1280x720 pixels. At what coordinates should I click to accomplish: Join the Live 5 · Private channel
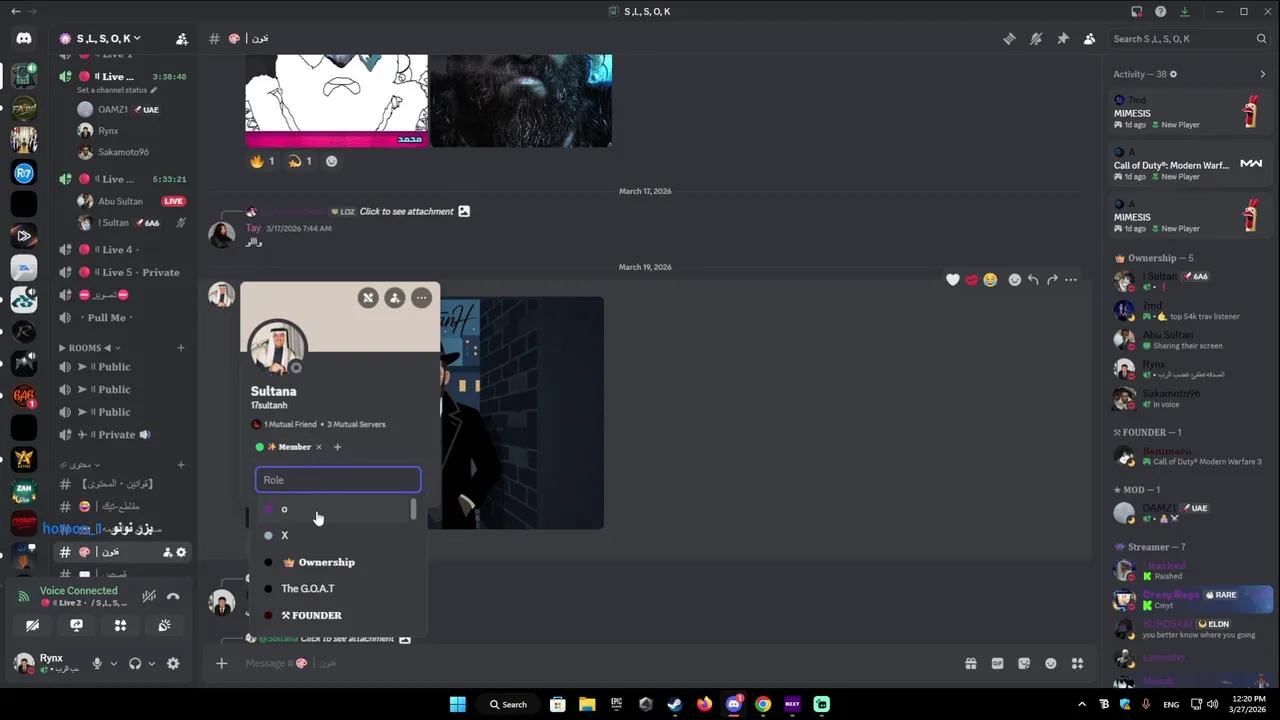point(122,272)
